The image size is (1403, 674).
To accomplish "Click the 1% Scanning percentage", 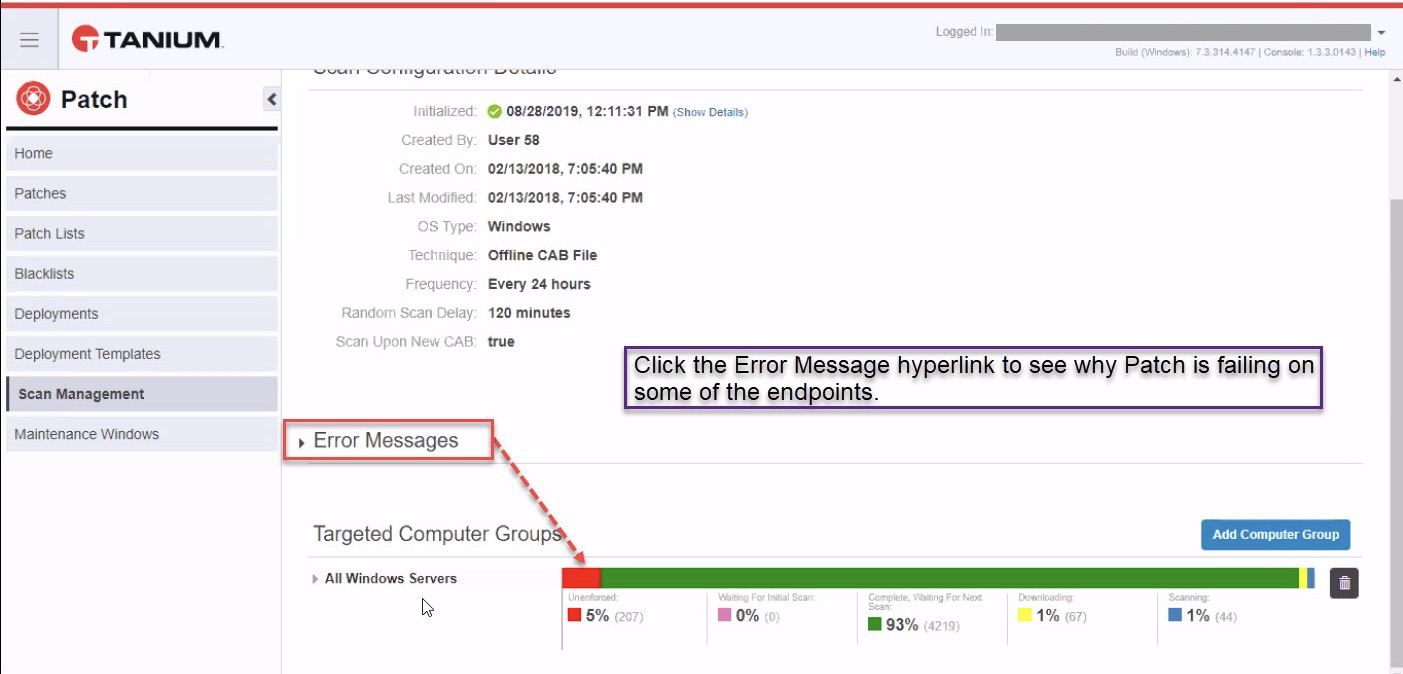I will coord(1198,616).
